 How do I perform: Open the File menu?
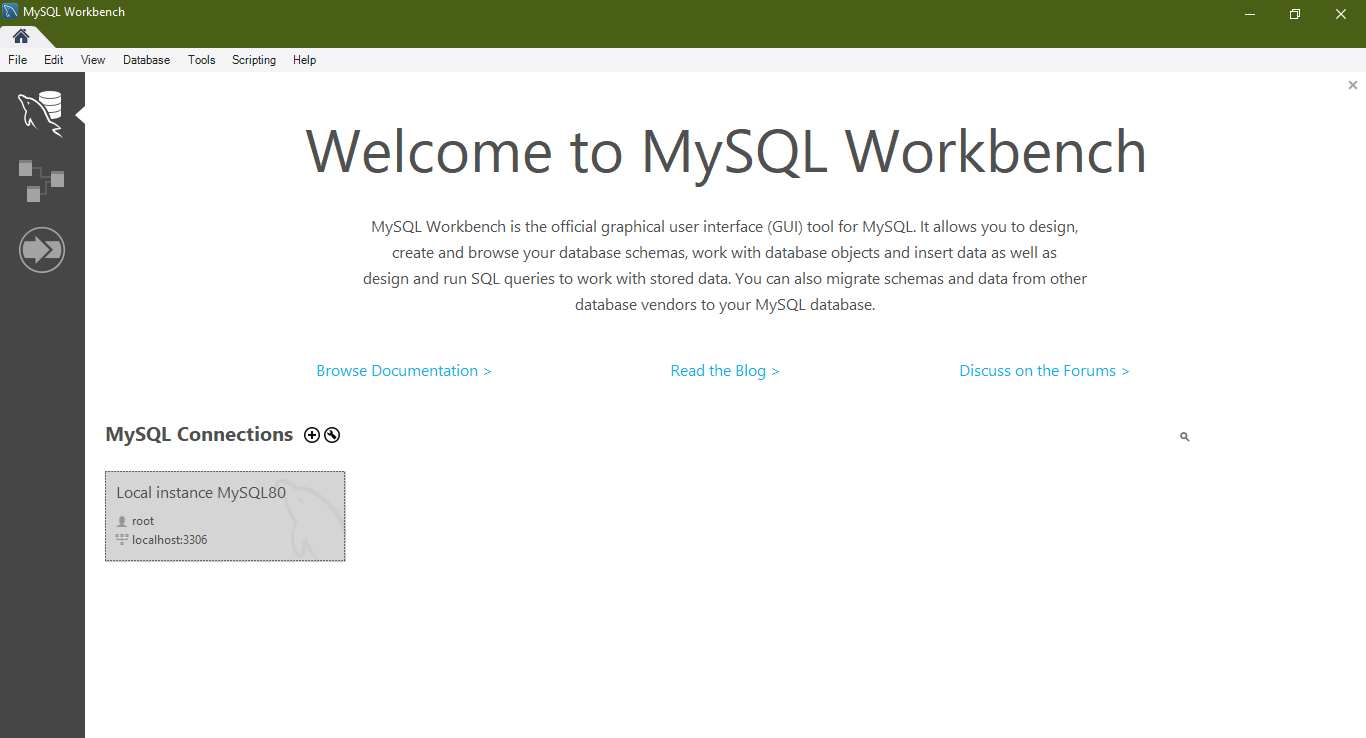tap(17, 60)
